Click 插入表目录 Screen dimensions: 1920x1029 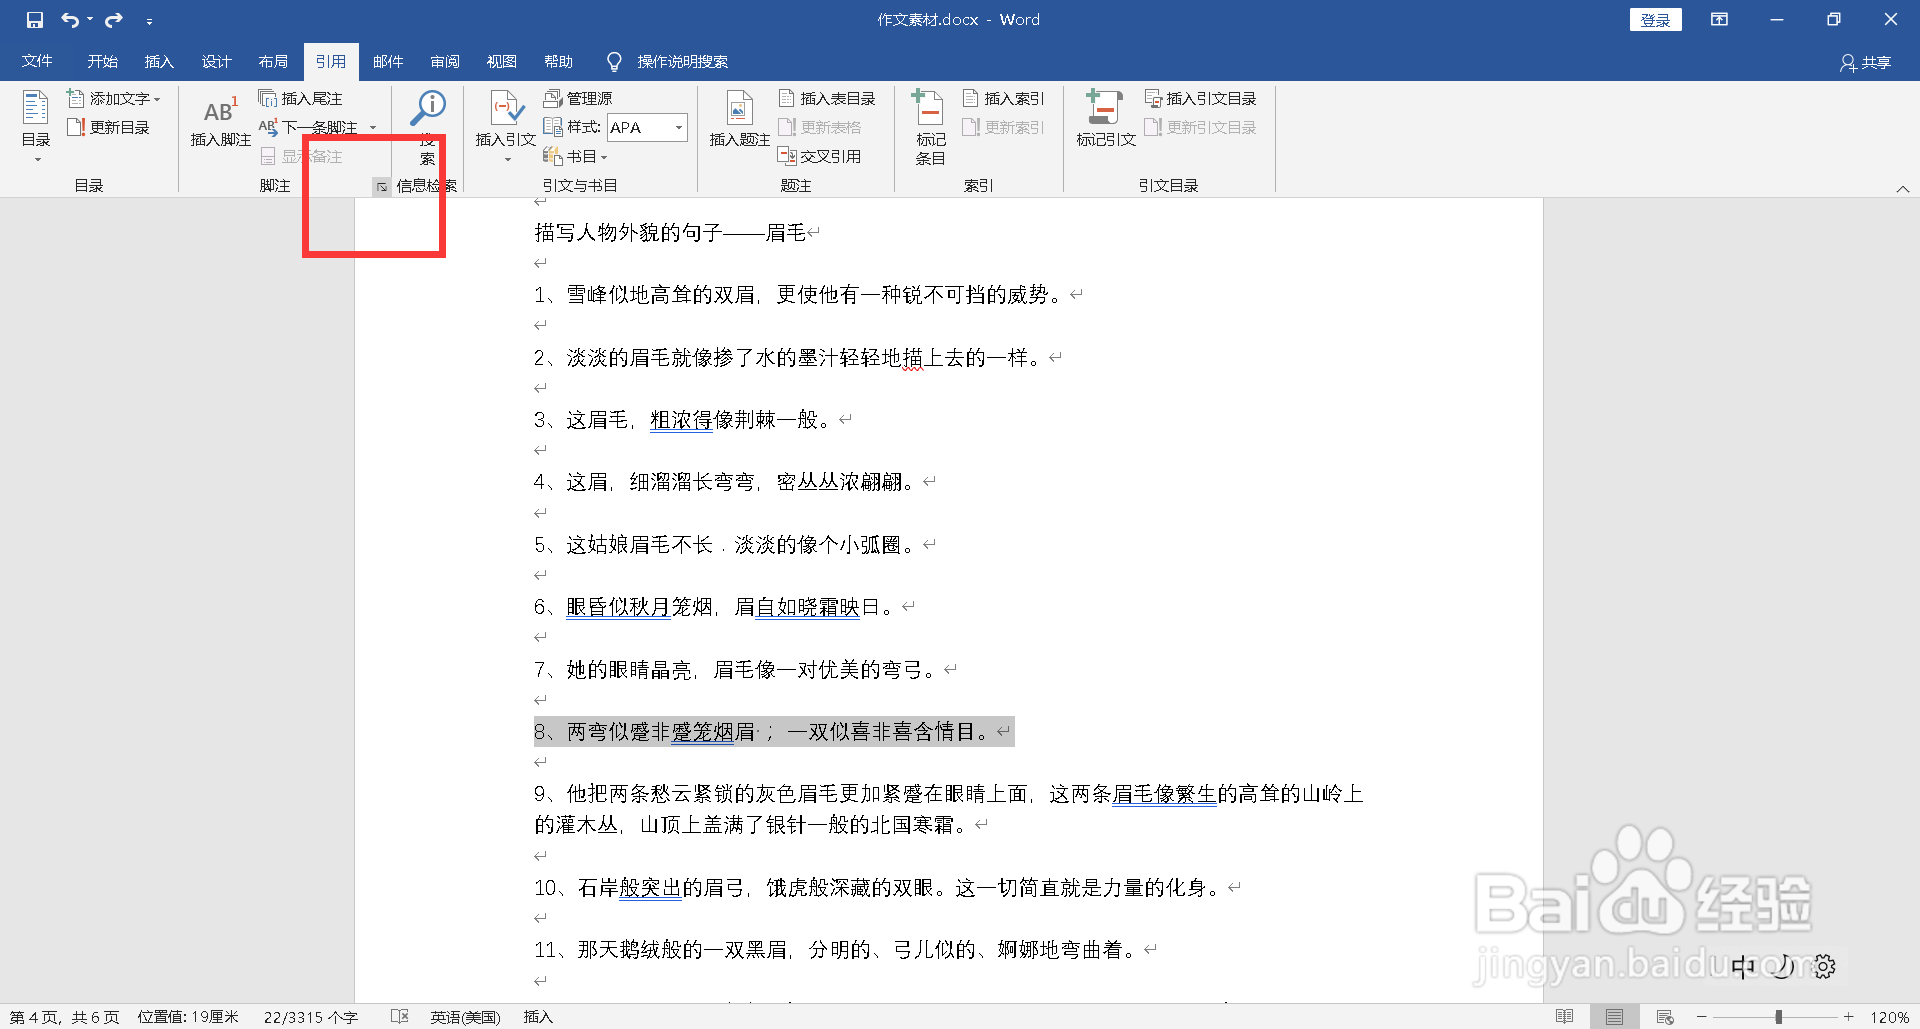coord(827,98)
